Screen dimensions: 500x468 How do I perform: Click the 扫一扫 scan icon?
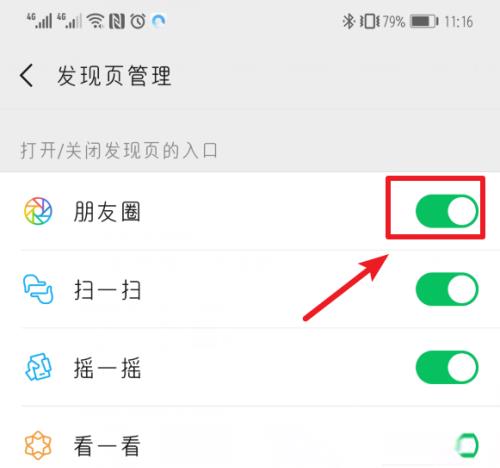(38, 289)
